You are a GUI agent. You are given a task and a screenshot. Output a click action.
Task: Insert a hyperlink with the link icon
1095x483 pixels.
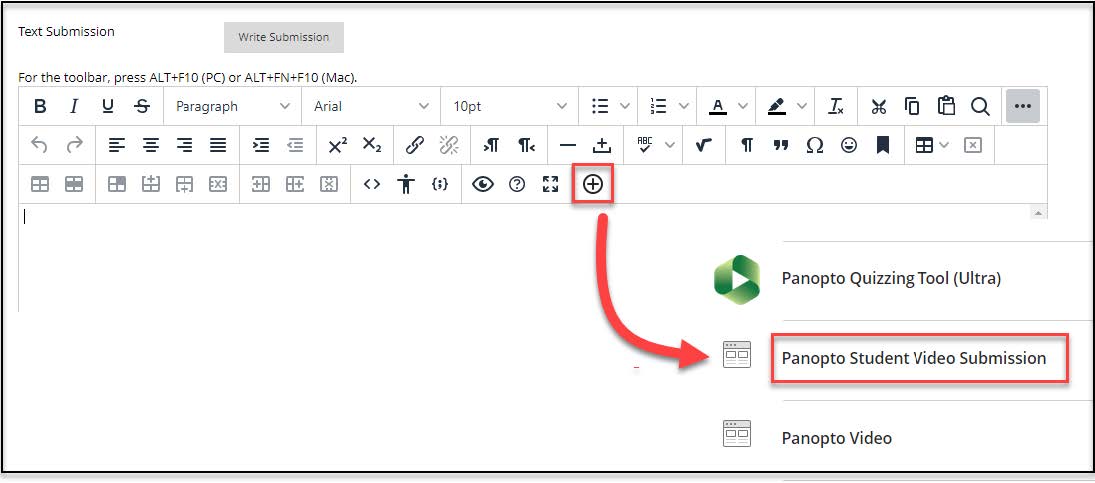tap(415, 145)
